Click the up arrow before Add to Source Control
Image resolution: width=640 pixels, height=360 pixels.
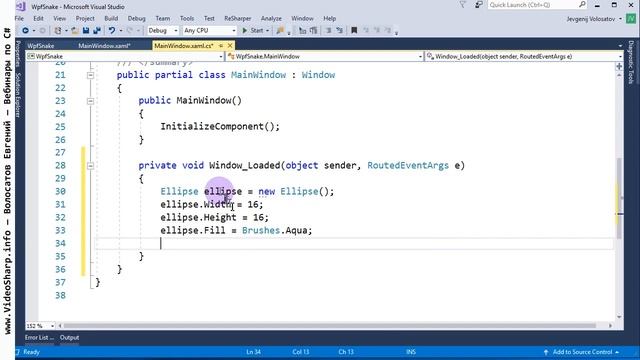pos(546,352)
